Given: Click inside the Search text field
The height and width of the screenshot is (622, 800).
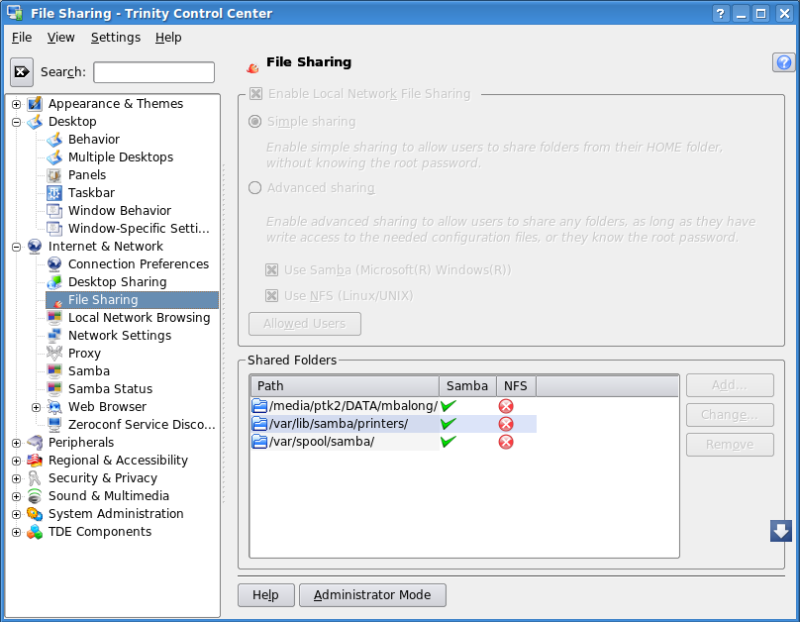Looking at the screenshot, I should point(154,72).
